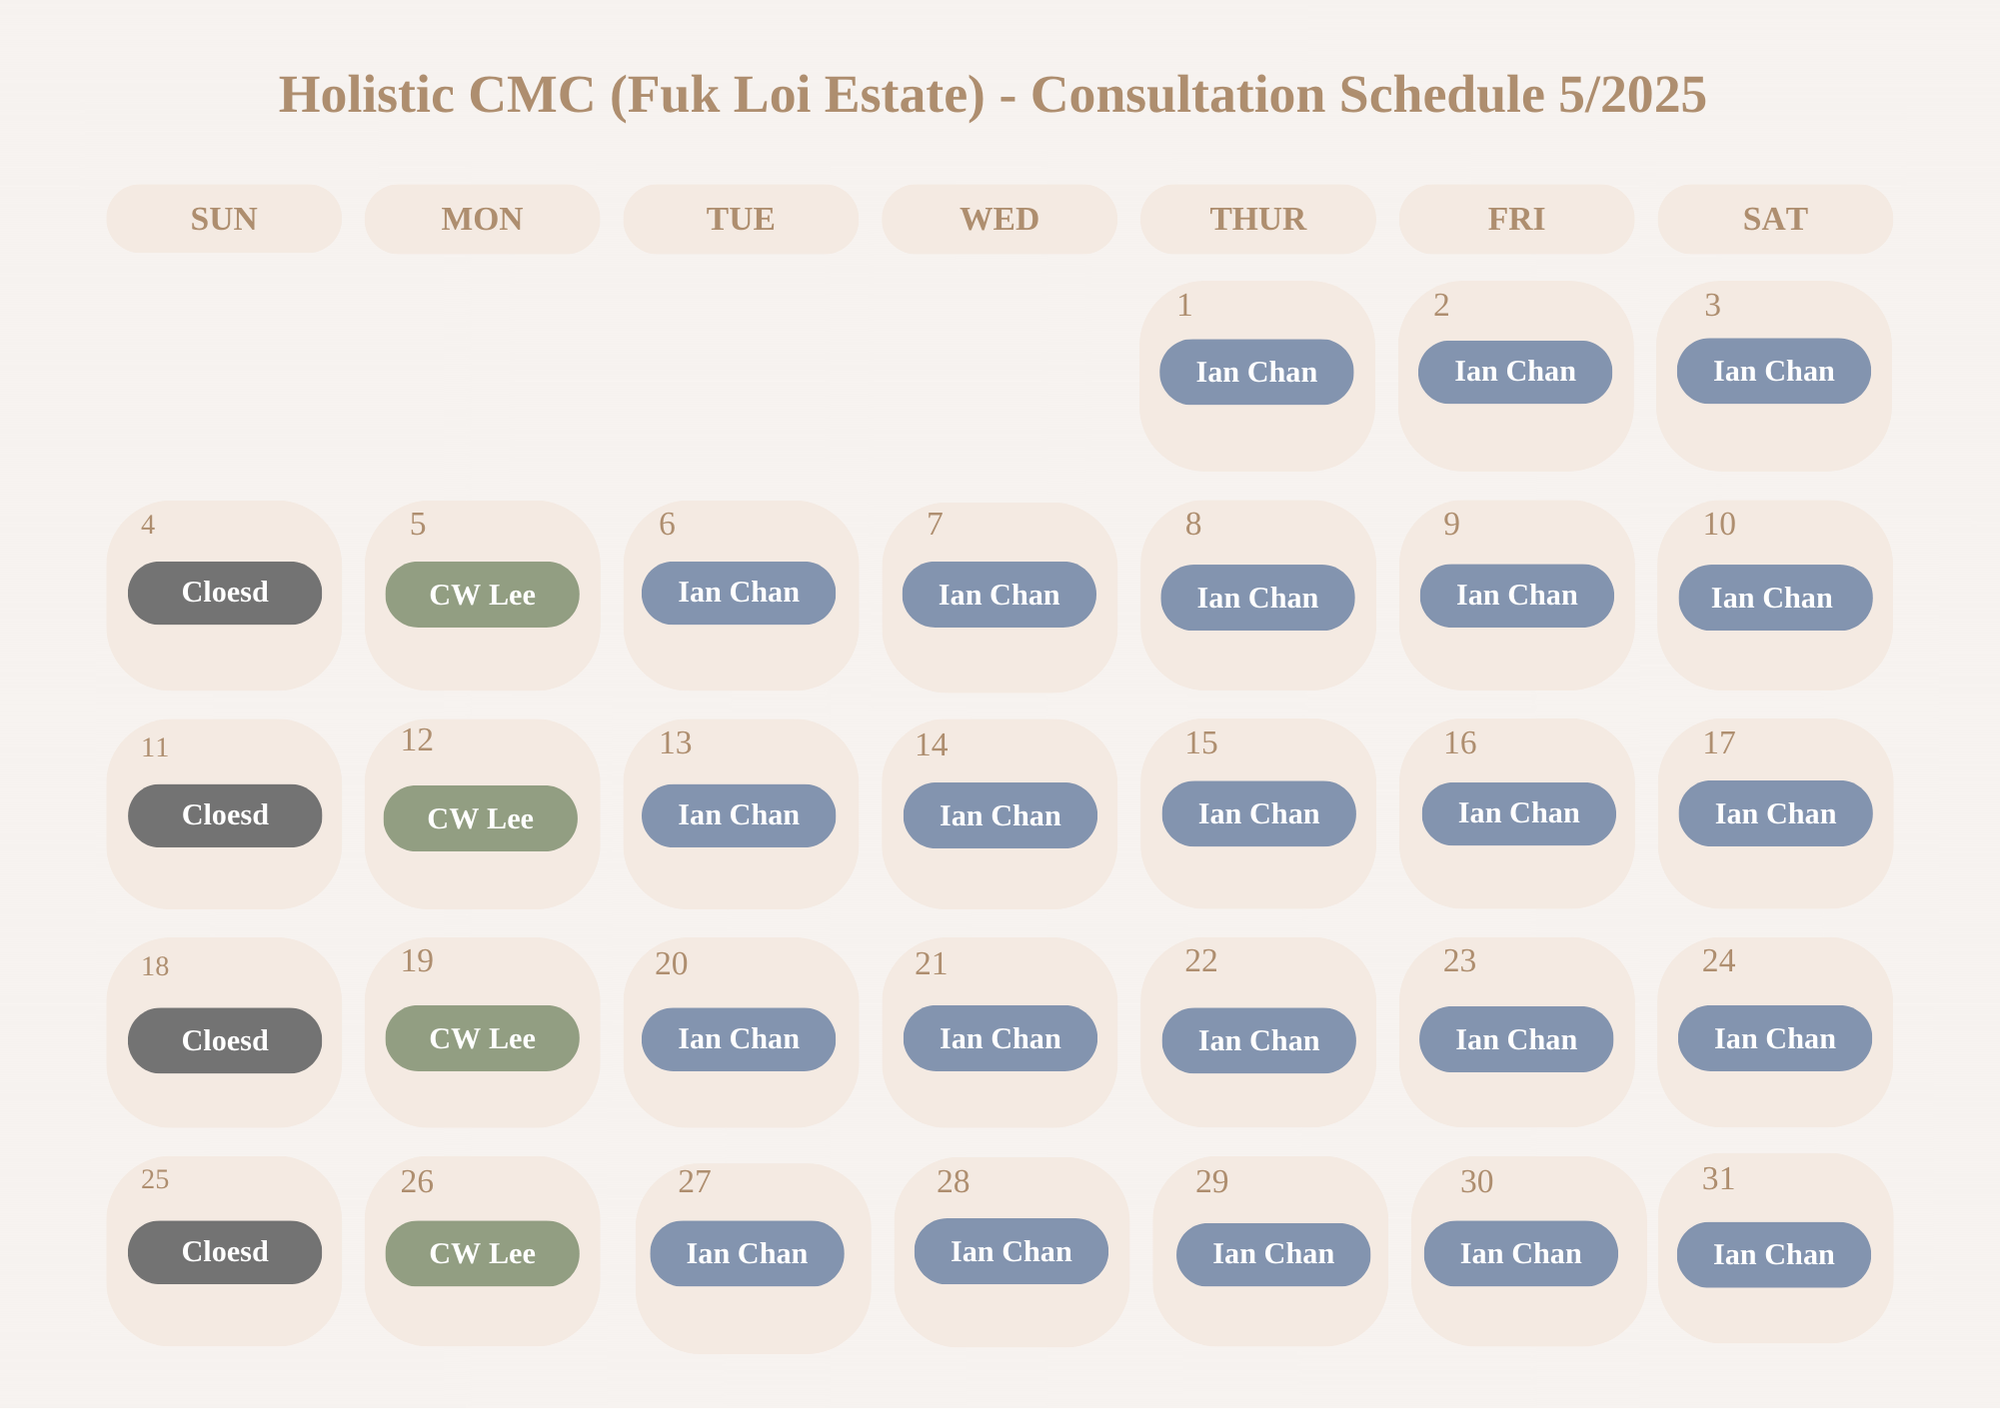
Task: Click the Consultation Schedule title heading
Action: coord(992,96)
